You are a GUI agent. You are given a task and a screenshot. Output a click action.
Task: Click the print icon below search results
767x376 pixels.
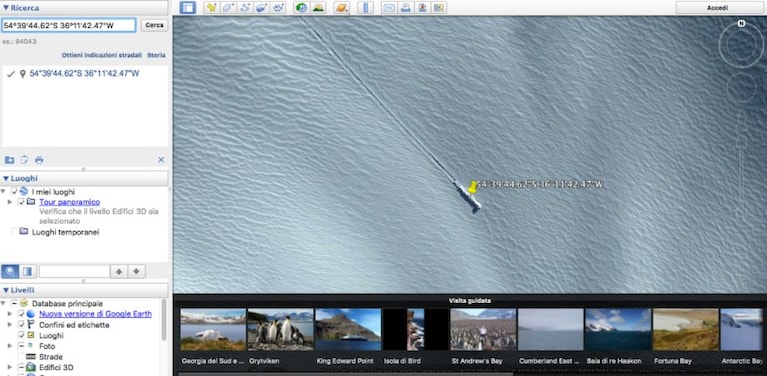39,160
